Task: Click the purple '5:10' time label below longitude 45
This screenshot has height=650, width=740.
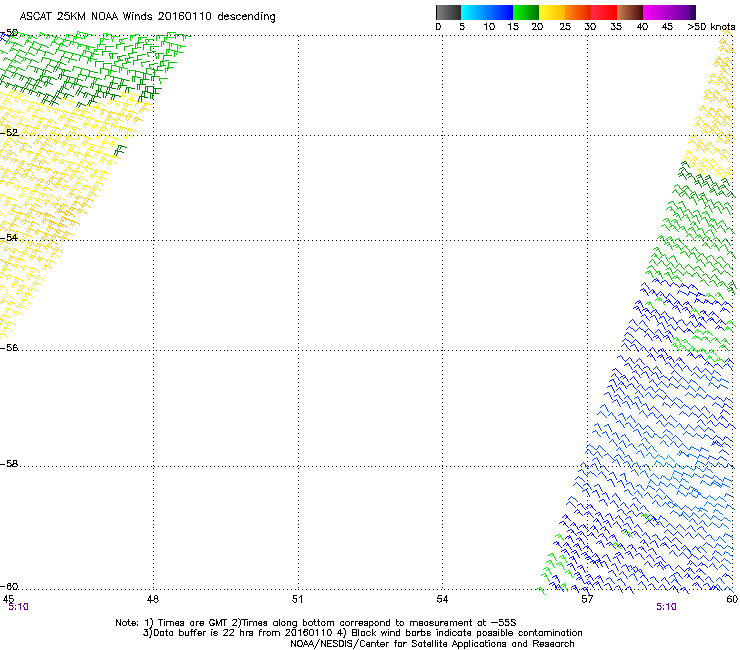Action: (18, 607)
